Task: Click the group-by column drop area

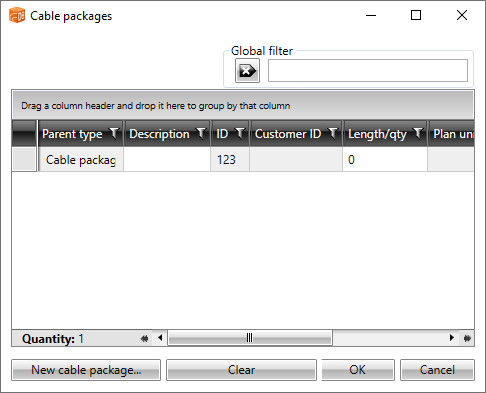Action: pyautogui.click(x=243, y=106)
